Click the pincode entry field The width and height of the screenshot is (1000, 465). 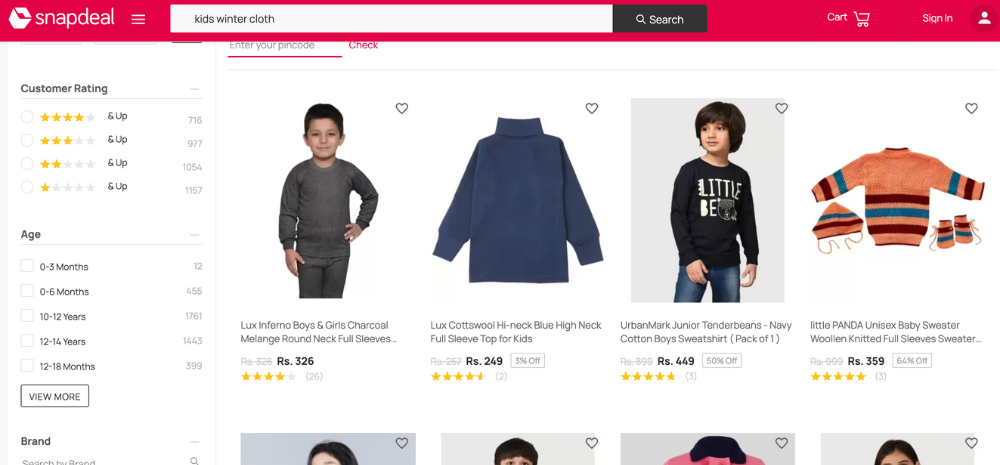pos(283,45)
